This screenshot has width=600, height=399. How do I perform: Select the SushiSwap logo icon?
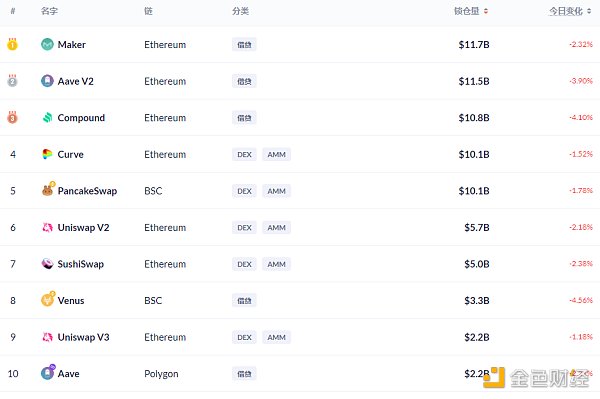pyautogui.click(x=47, y=264)
